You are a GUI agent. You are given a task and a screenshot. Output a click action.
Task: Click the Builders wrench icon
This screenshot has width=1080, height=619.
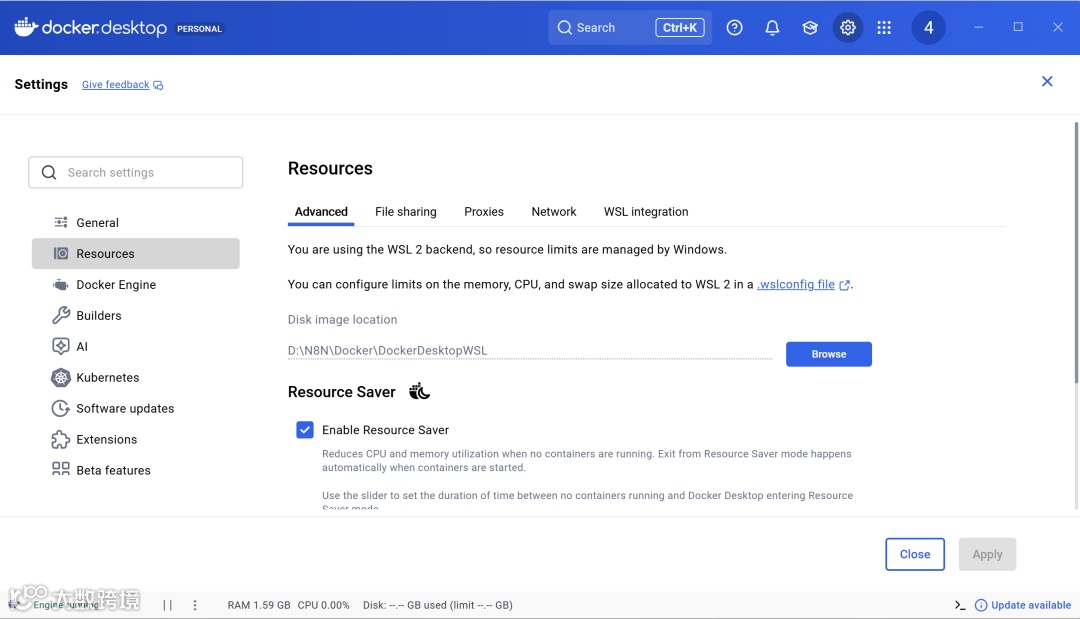[x=61, y=315]
